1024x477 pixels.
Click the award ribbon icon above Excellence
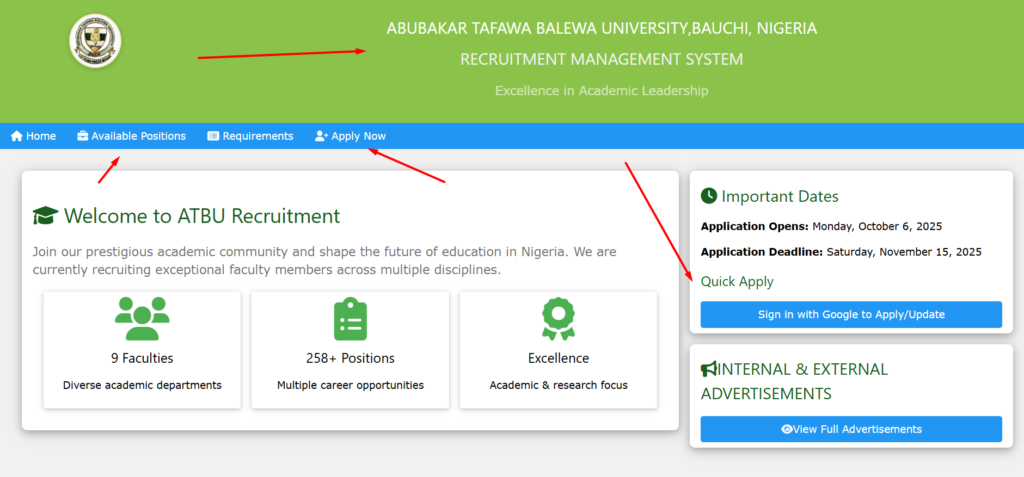coord(558,319)
